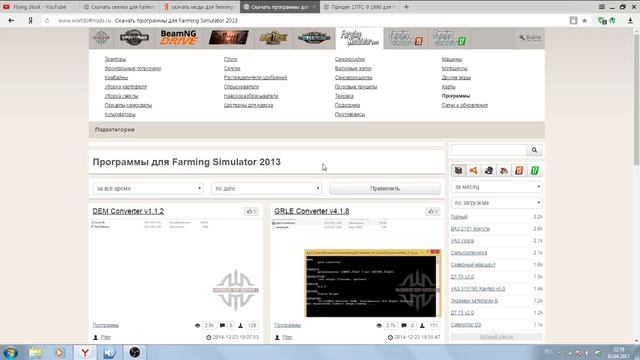Open the Карты category link
Image resolution: width=640 pixels, height=360 pixels.
(449, 87)
